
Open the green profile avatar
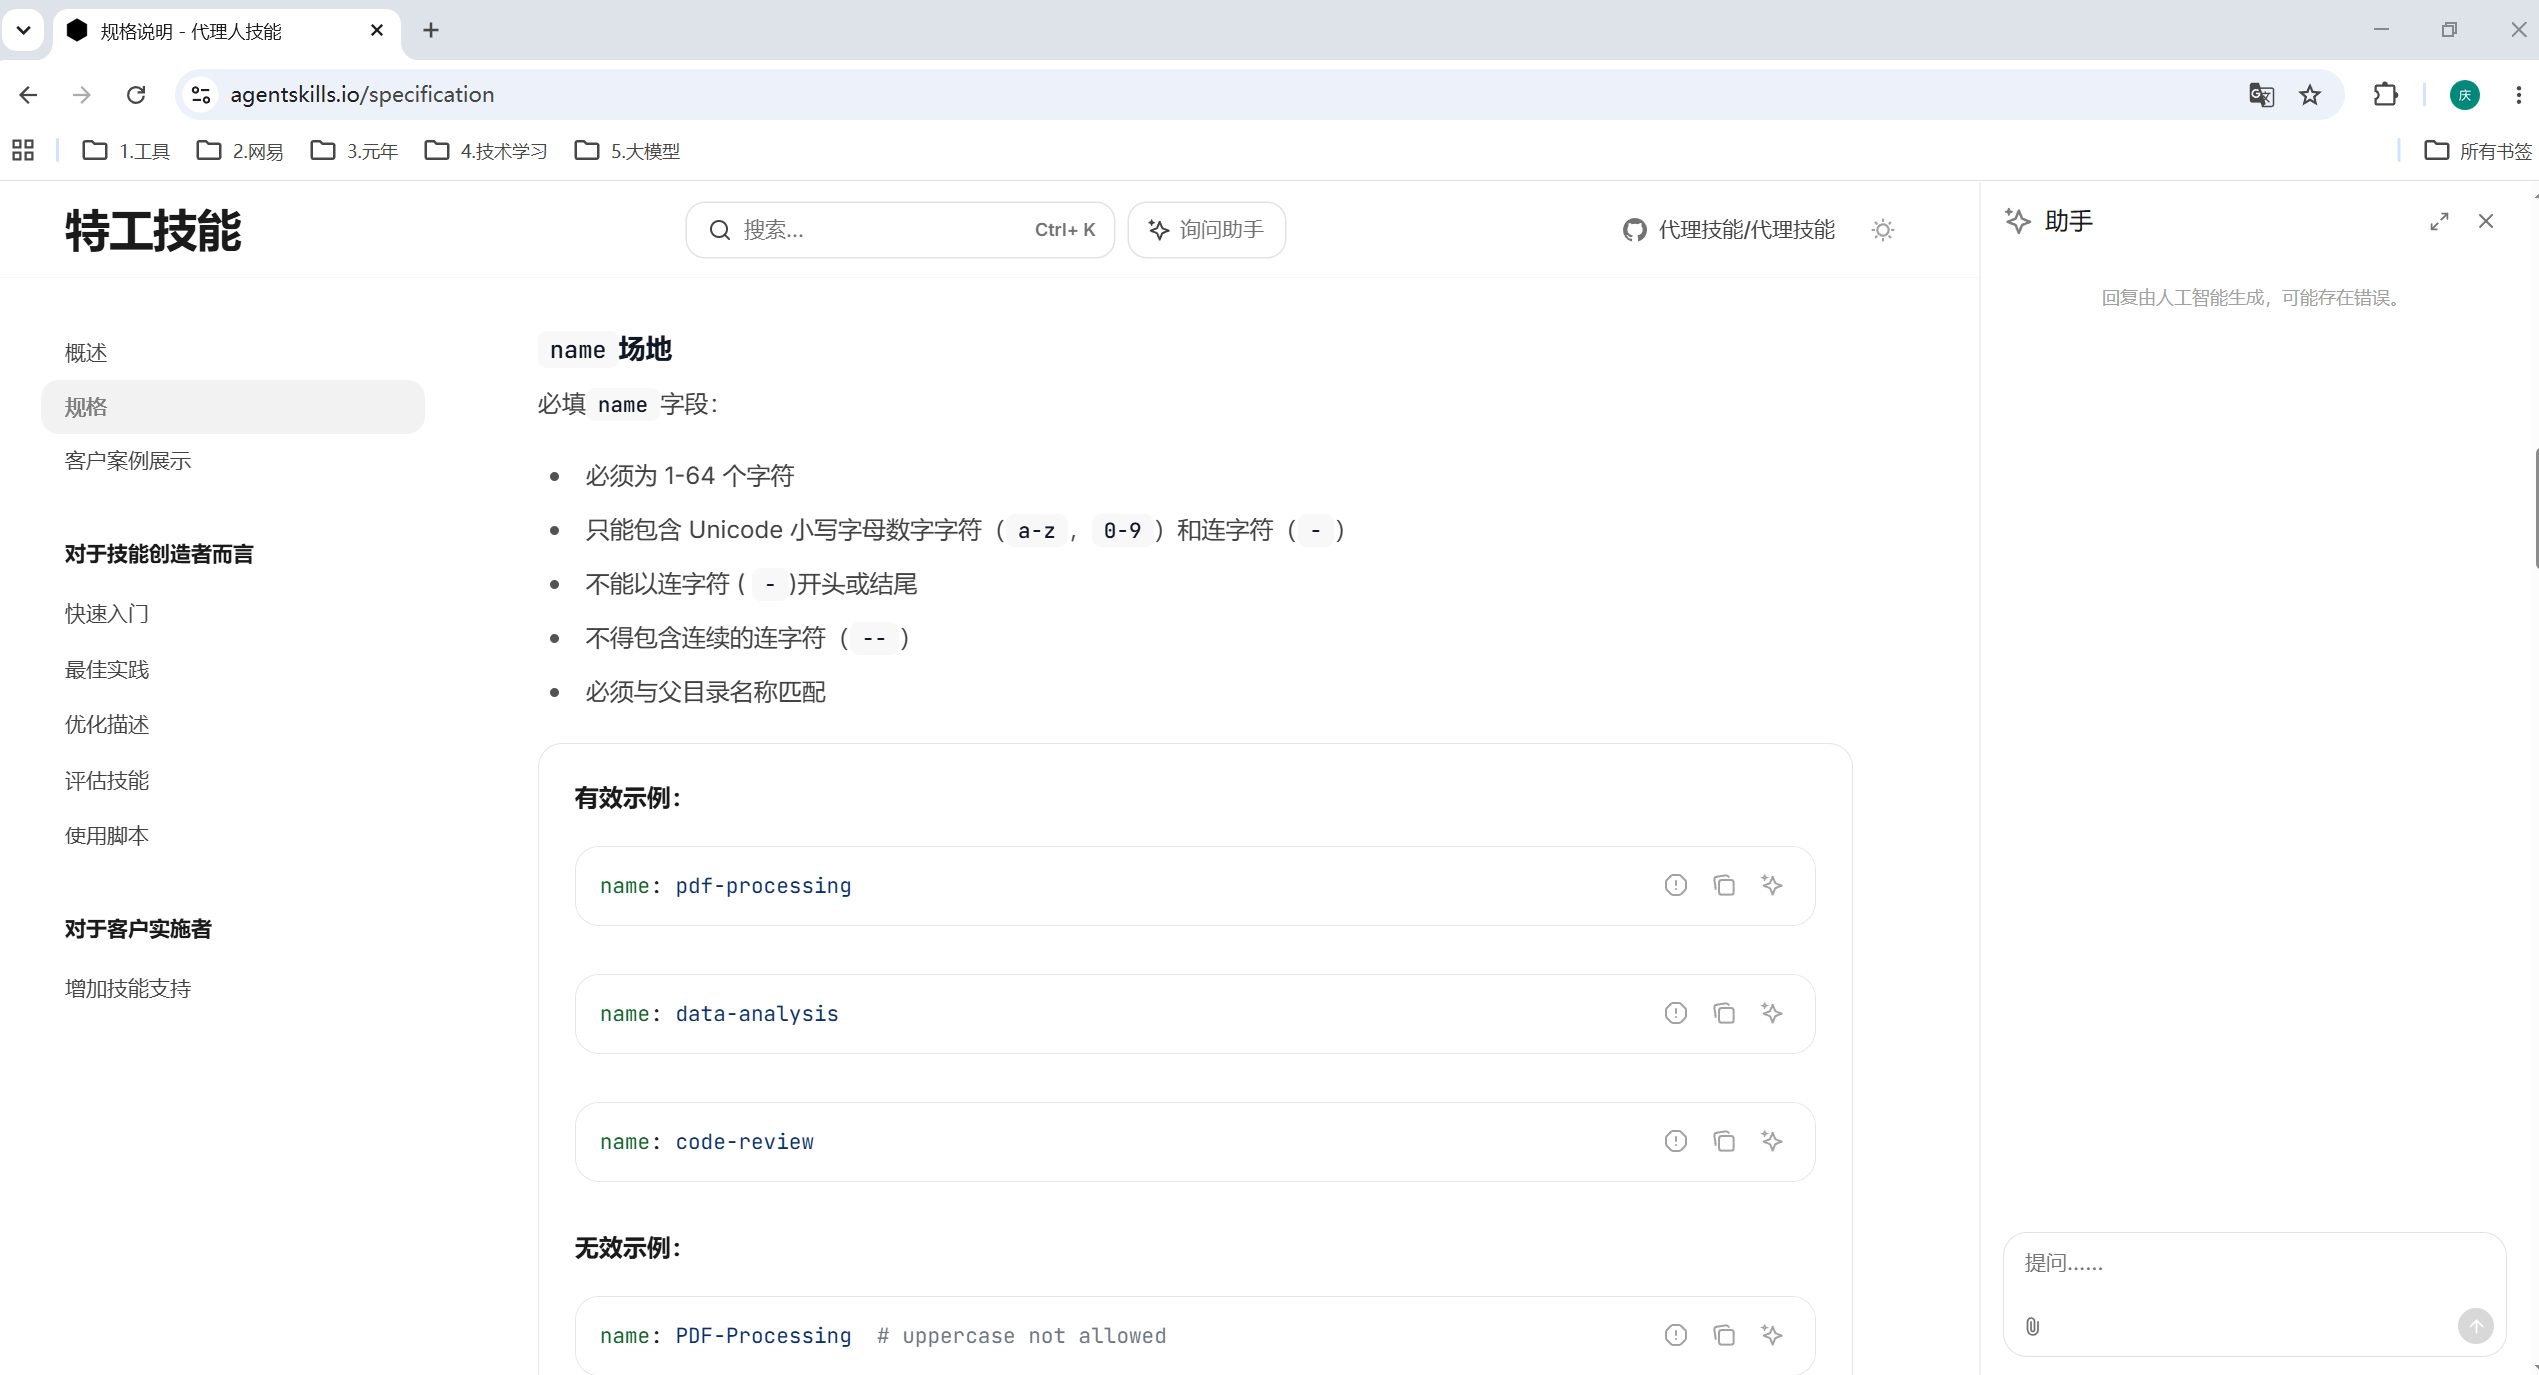2464,95
